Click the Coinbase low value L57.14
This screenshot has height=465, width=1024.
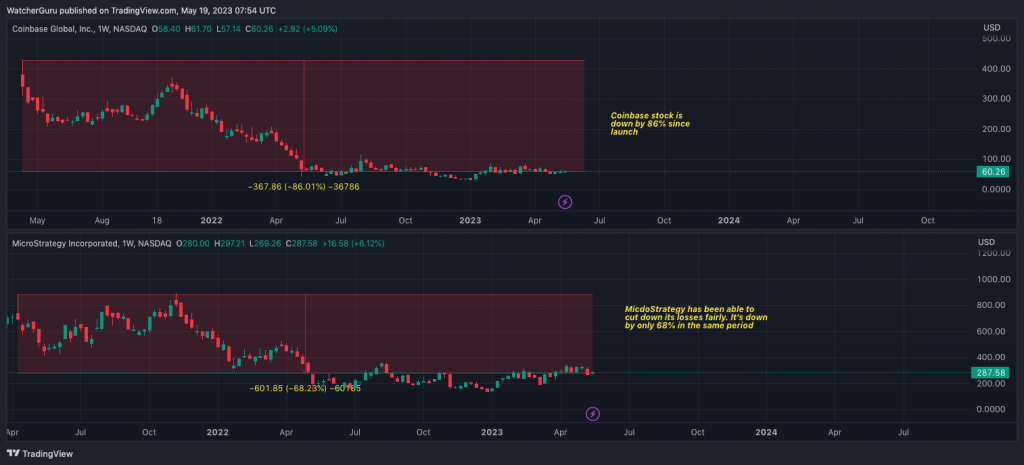point(228,29)
